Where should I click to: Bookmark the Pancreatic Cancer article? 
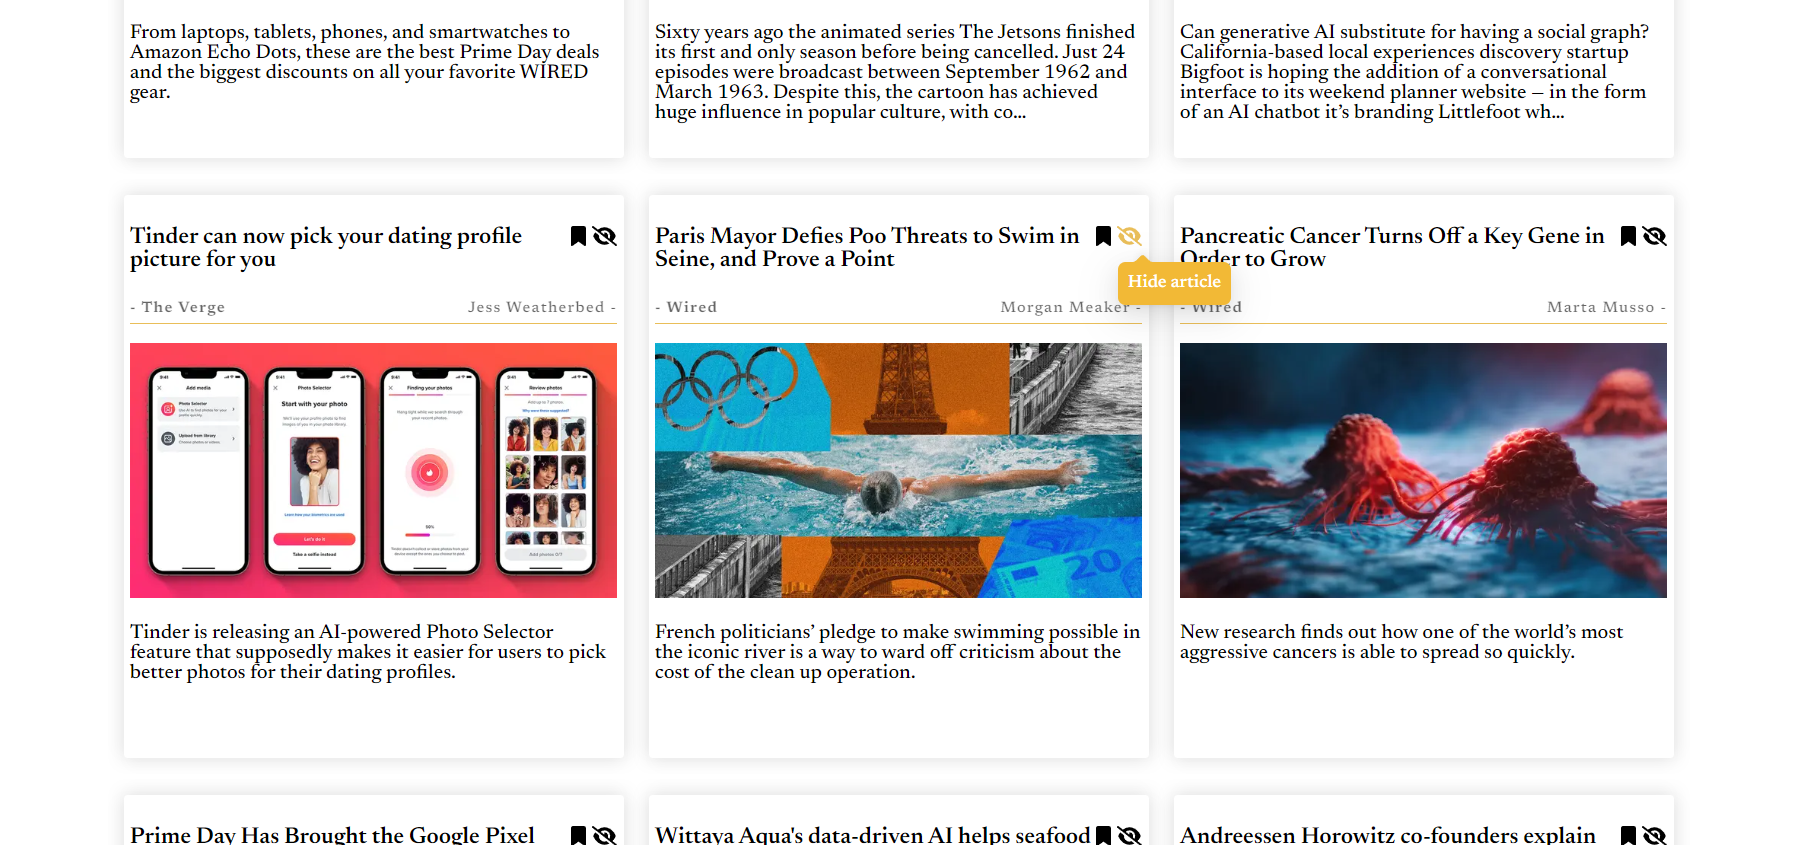click(1628, 236)
